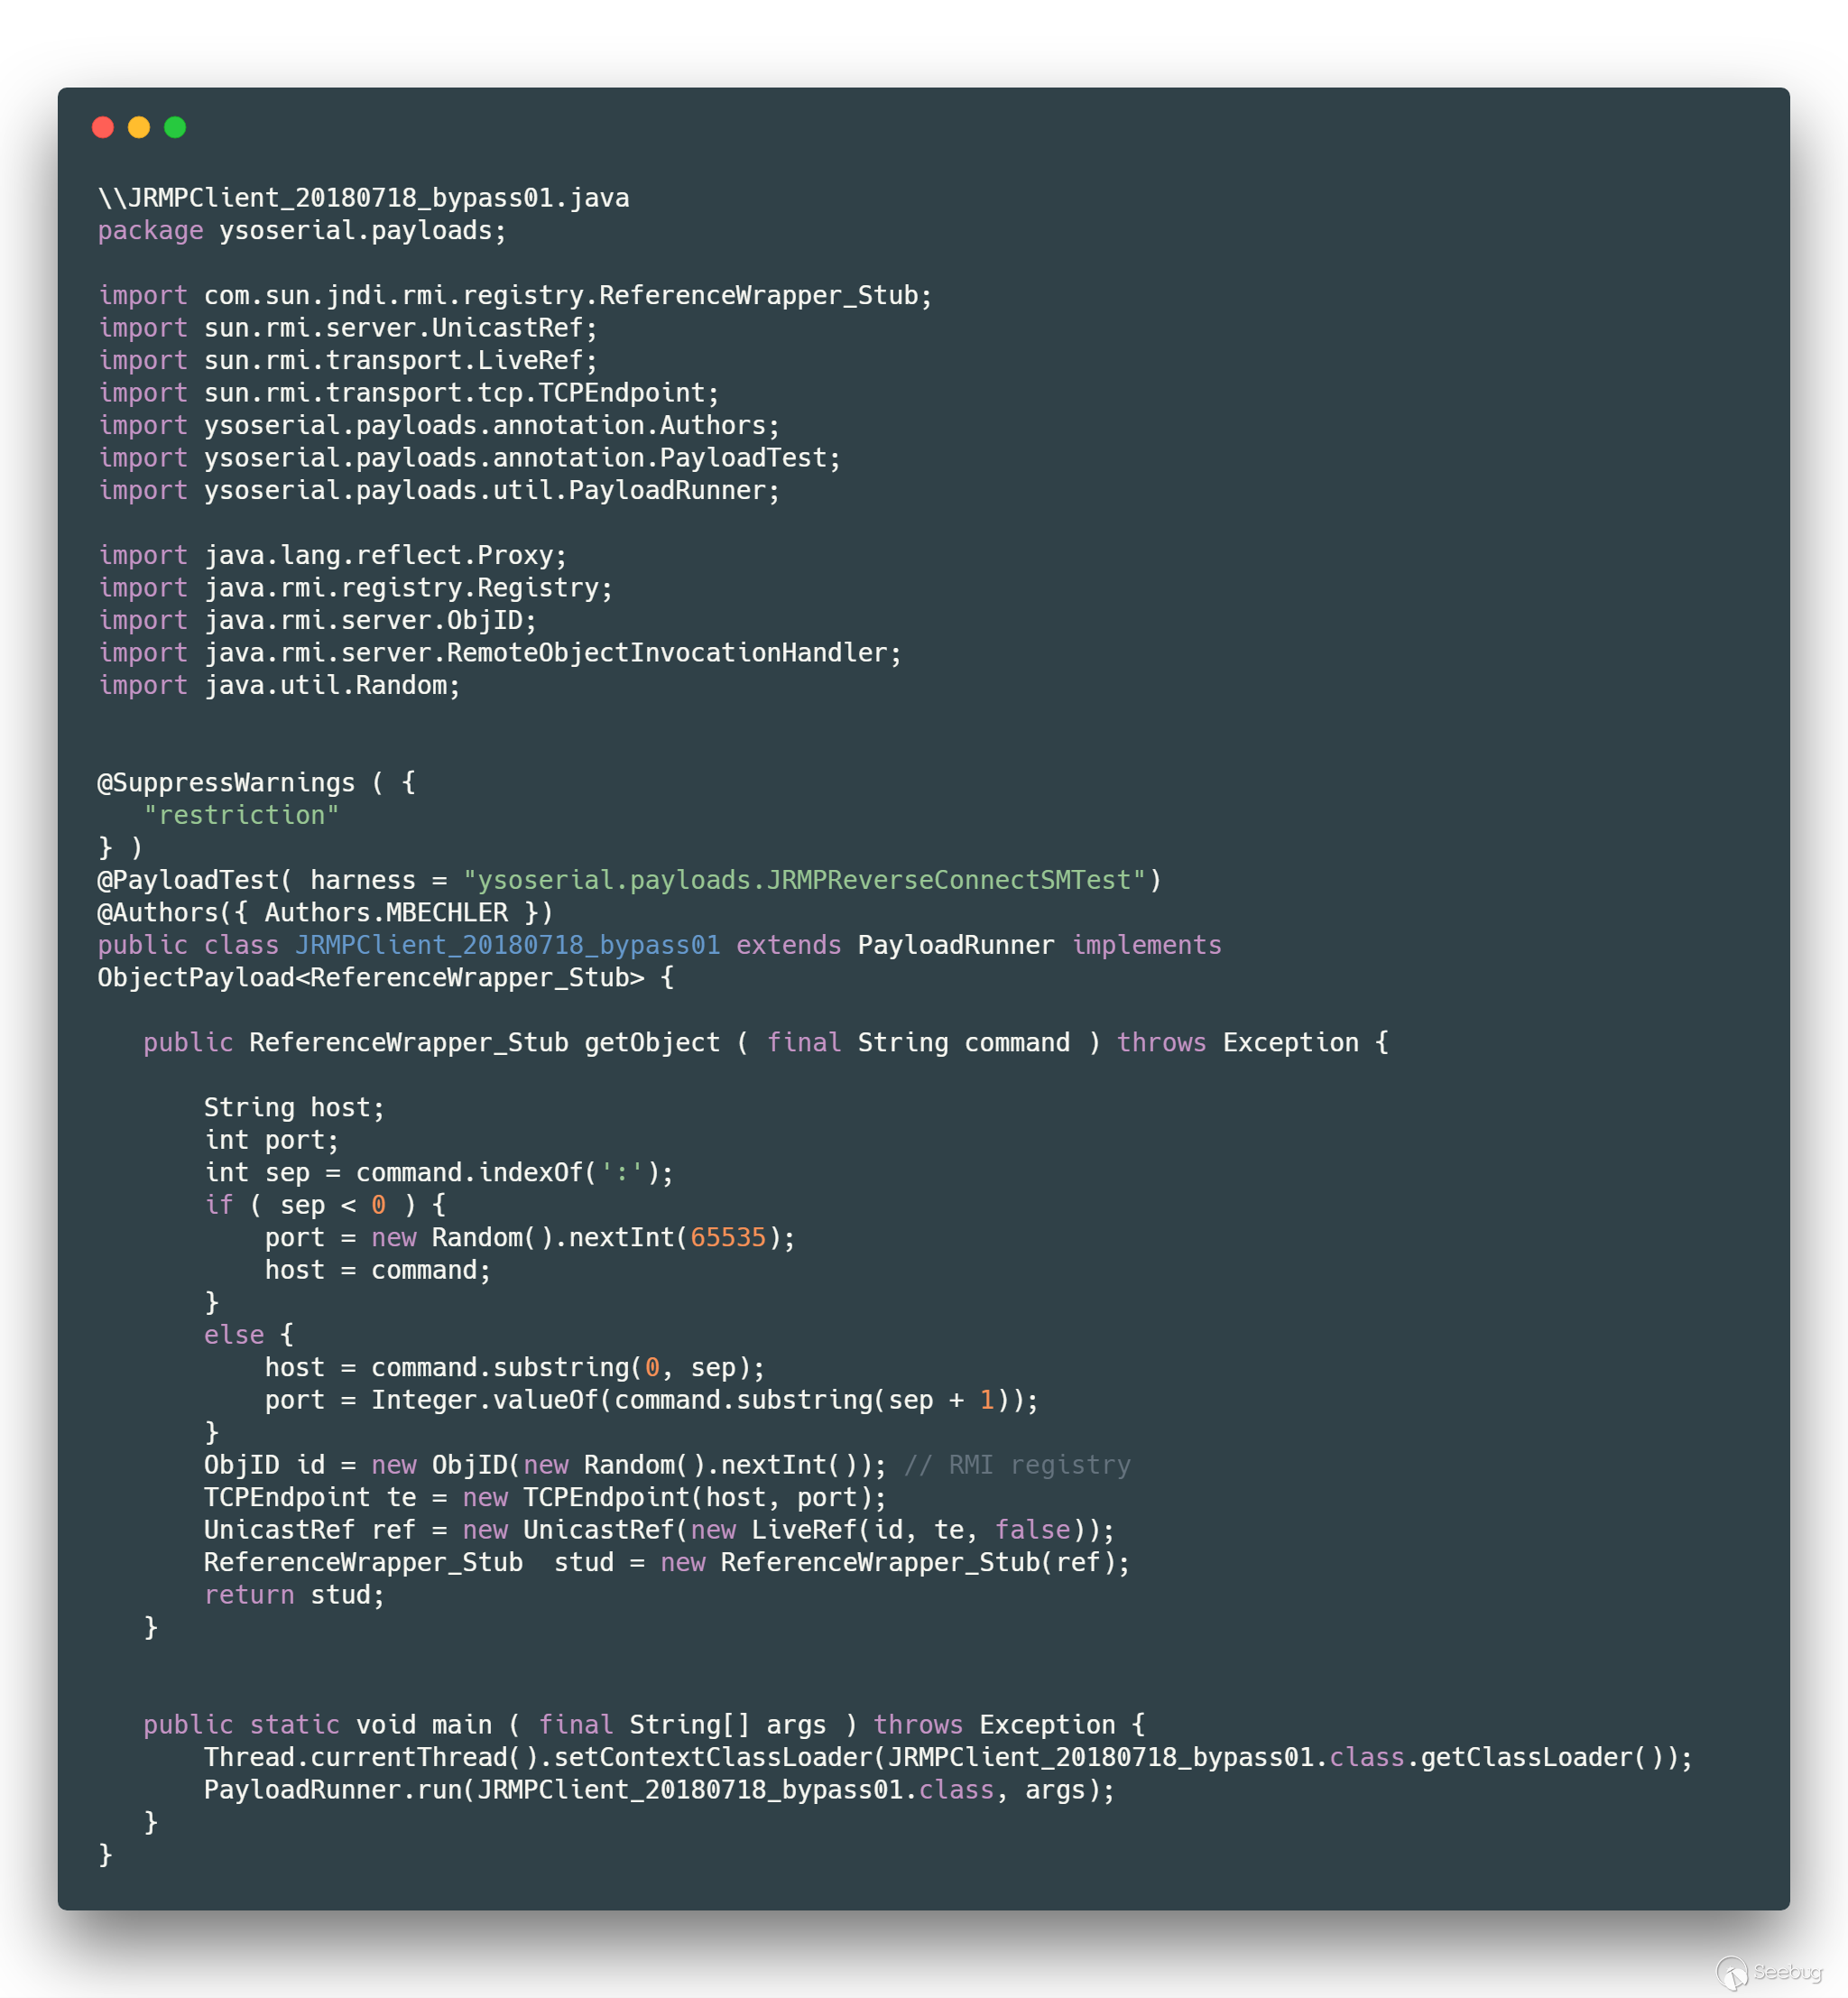Click the line 'import sun.rmi.server.UnicastRef;'

[348, 328]
